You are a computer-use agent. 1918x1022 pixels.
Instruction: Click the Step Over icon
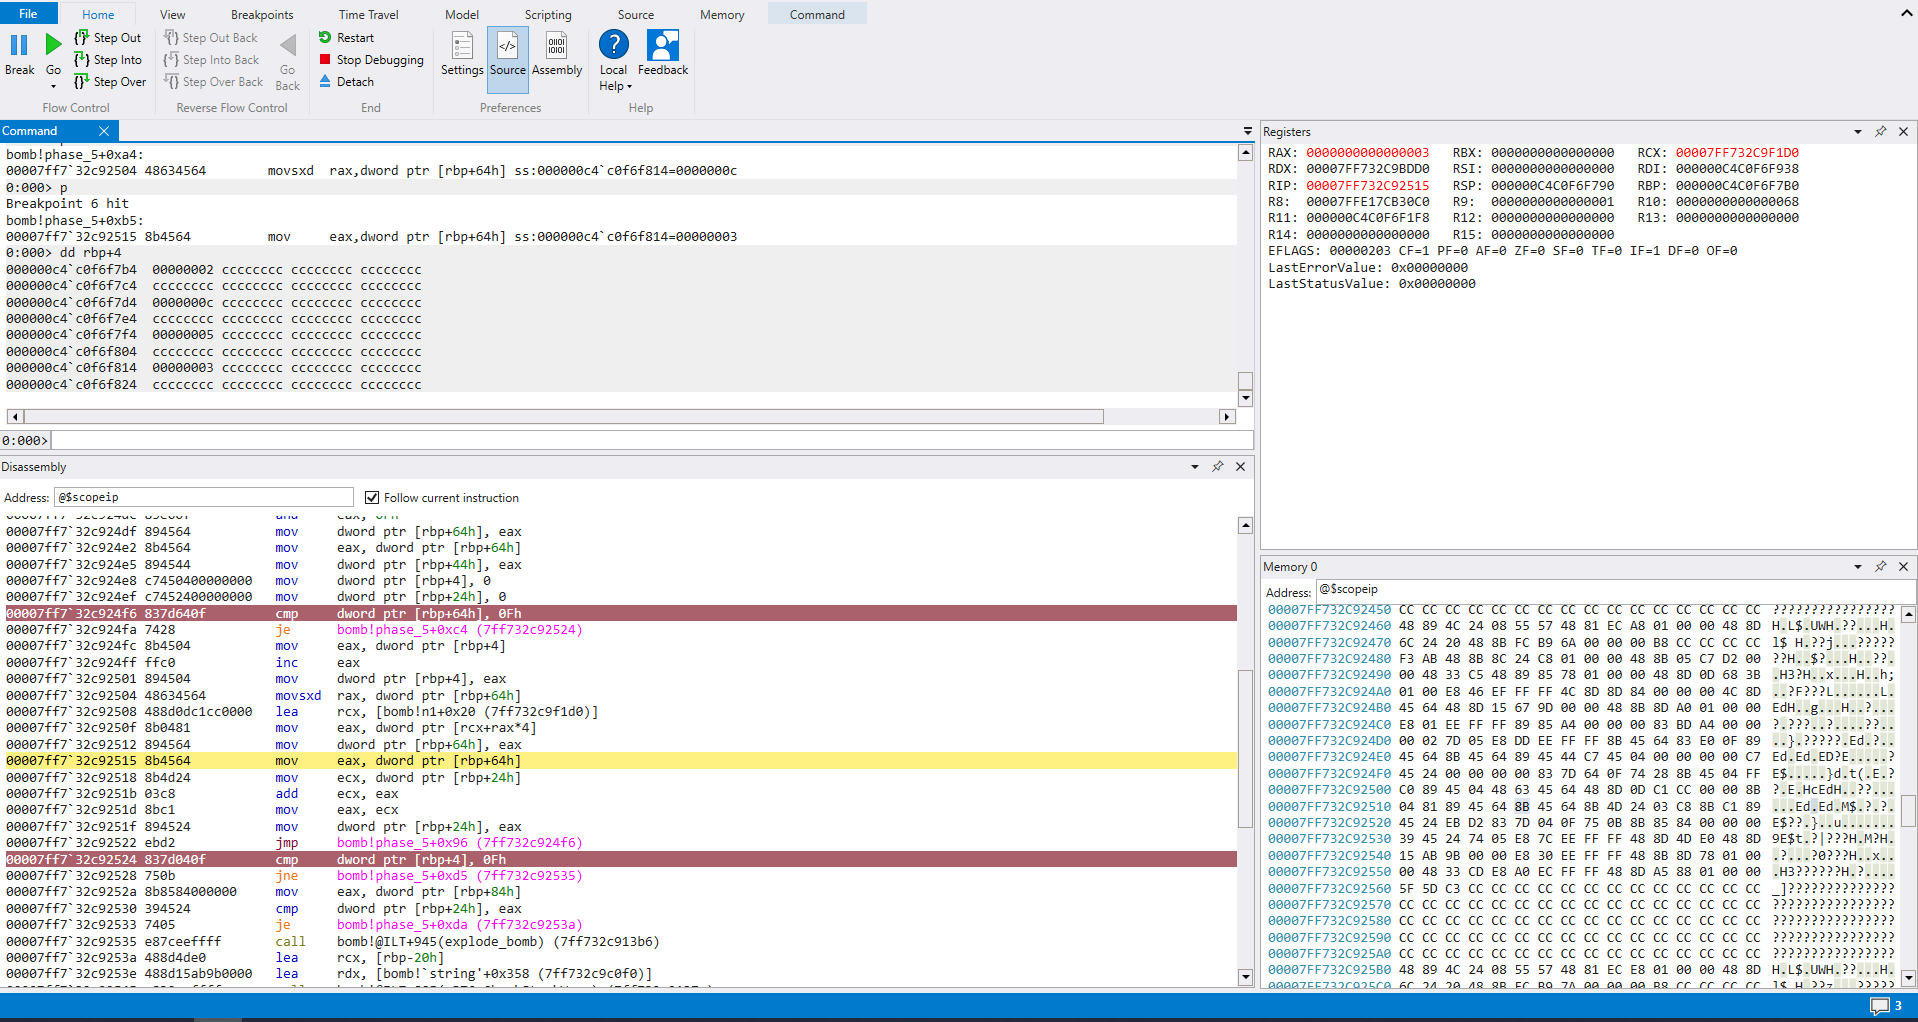pyautogui.click(x=82, y=82)
